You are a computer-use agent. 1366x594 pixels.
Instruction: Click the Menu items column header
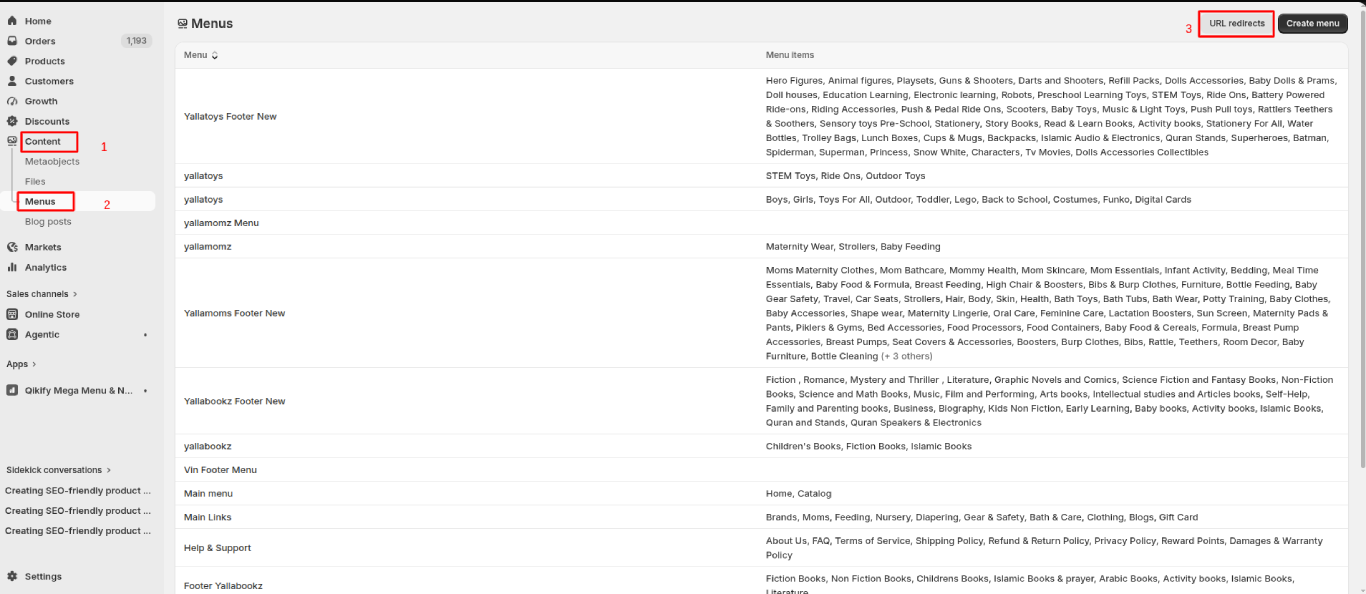(x=789, y=55)
